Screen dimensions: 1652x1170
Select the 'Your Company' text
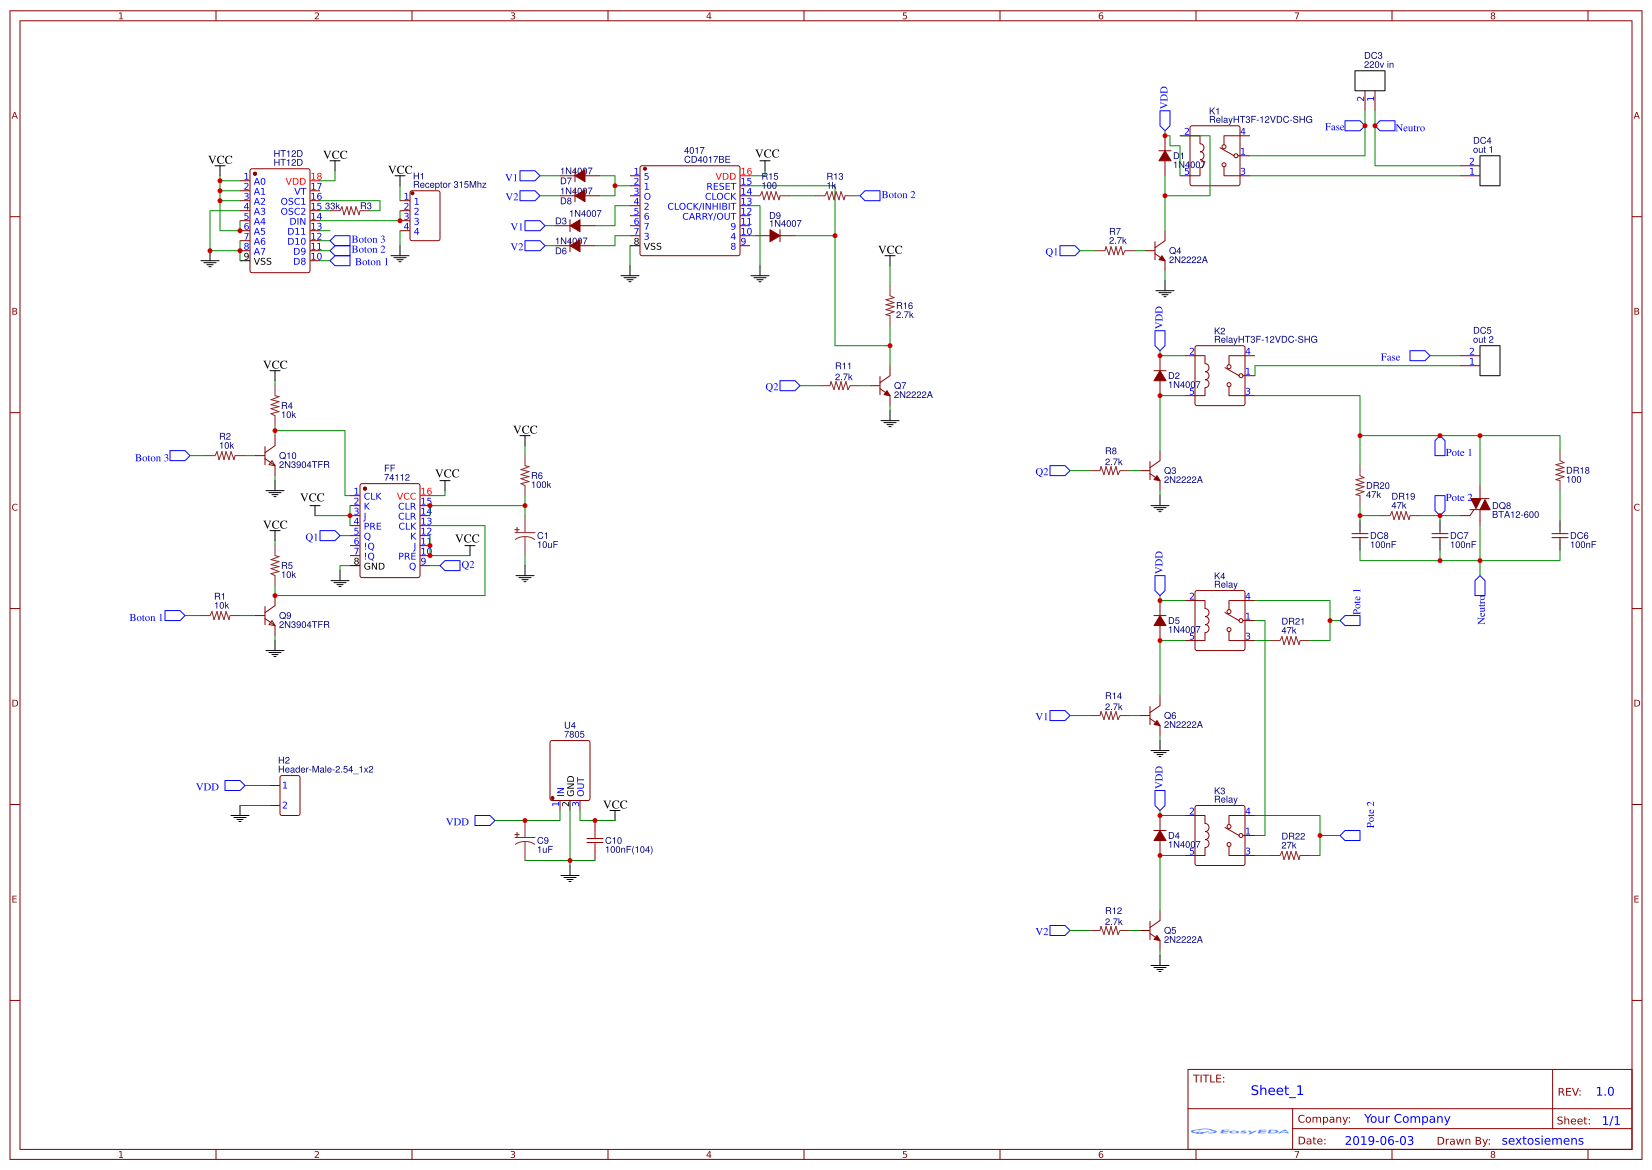pyautogui.click(x=1407, y=1119)
